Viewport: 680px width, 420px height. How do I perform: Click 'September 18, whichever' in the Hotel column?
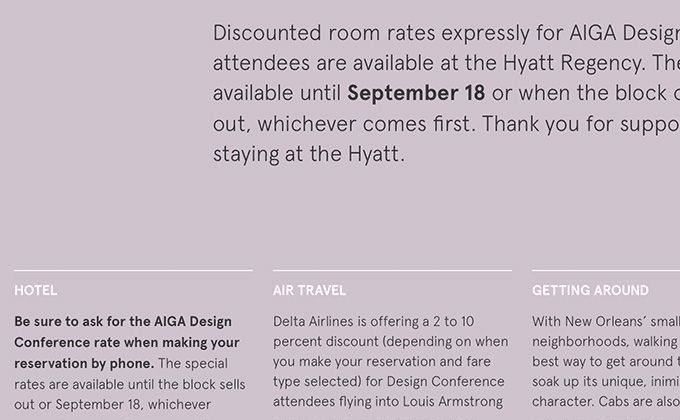click(133, 404)
